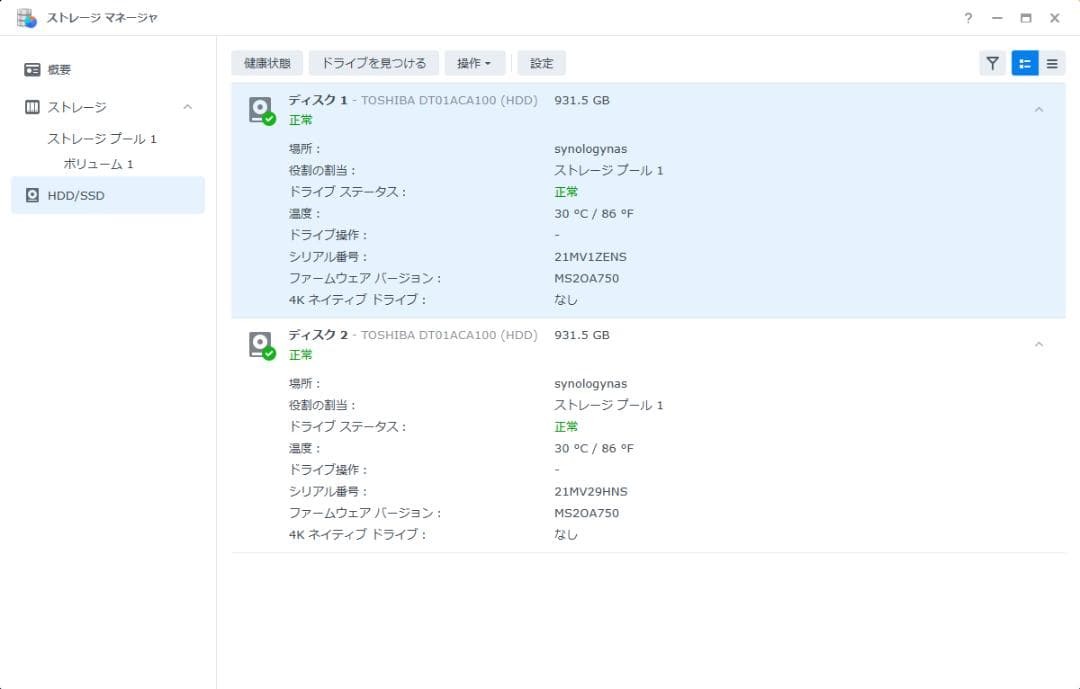
Task: Open the 操作 dropdown menu
Action: (x=475, y=62)
